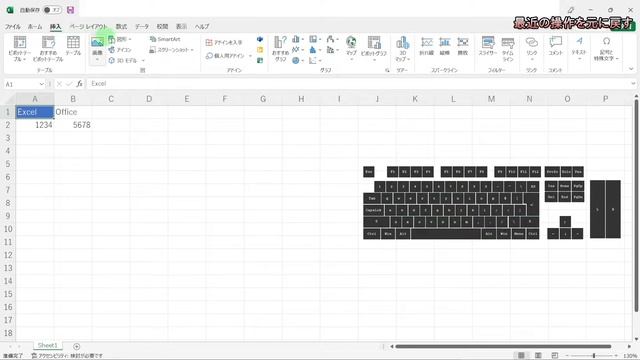
Task: Select cell B1 containing Office
Action: 73,112
